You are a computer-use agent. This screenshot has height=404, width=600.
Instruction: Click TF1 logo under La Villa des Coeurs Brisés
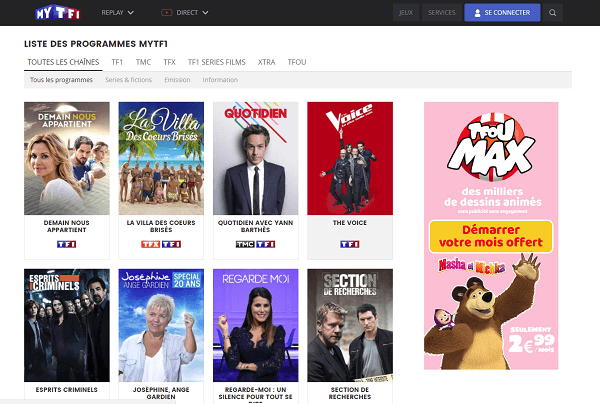(171, 244)
